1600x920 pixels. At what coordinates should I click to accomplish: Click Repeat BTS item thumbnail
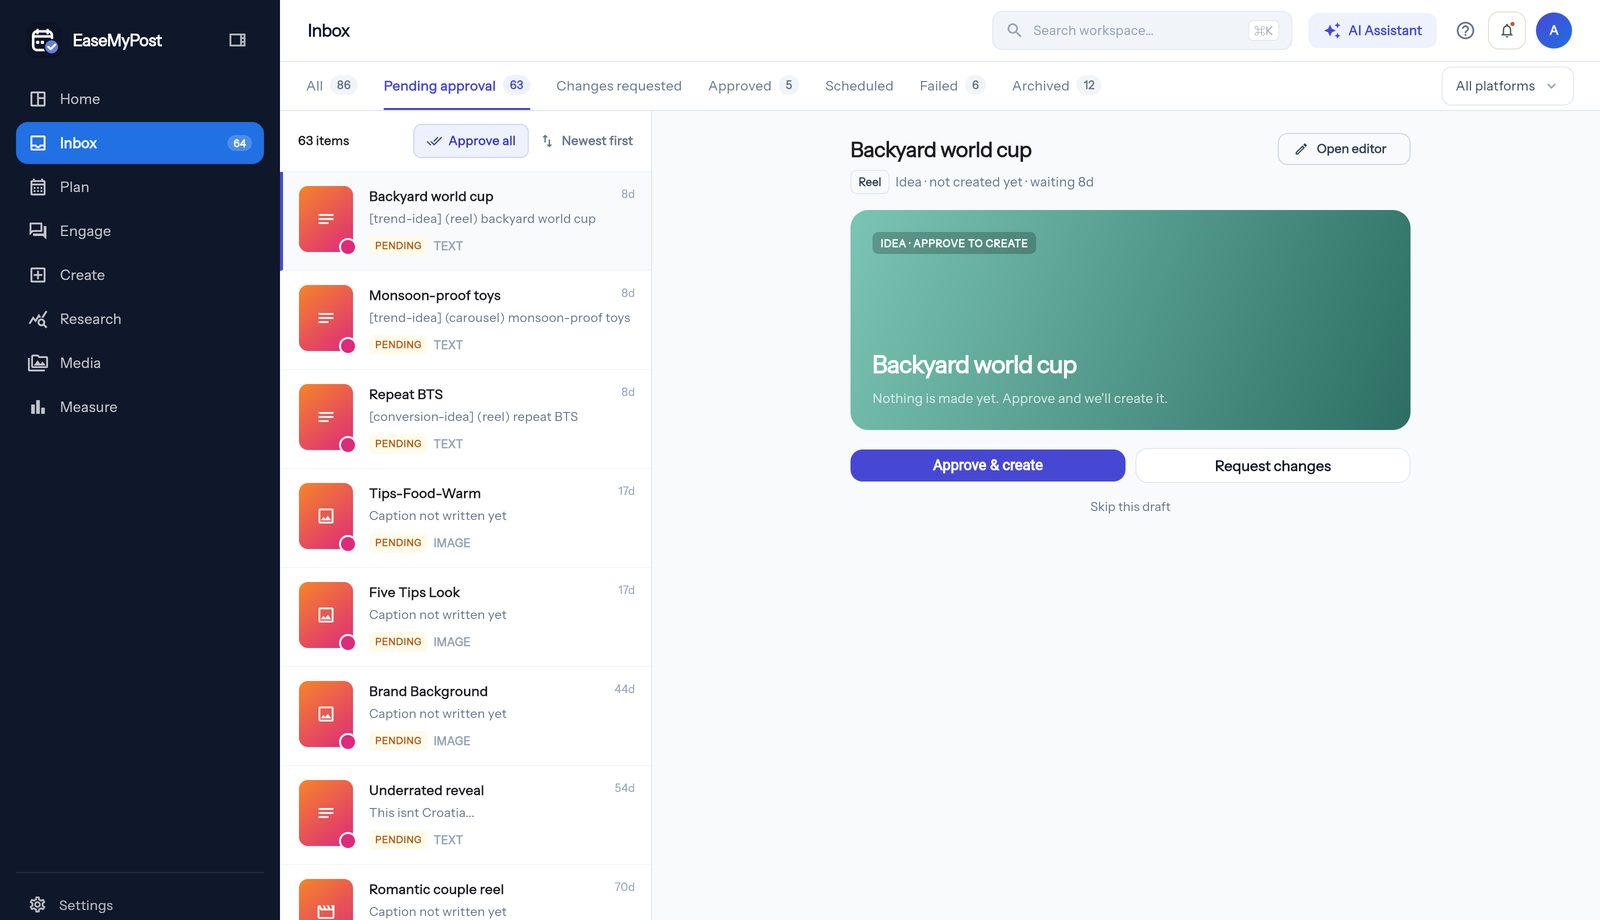[326, 417]
